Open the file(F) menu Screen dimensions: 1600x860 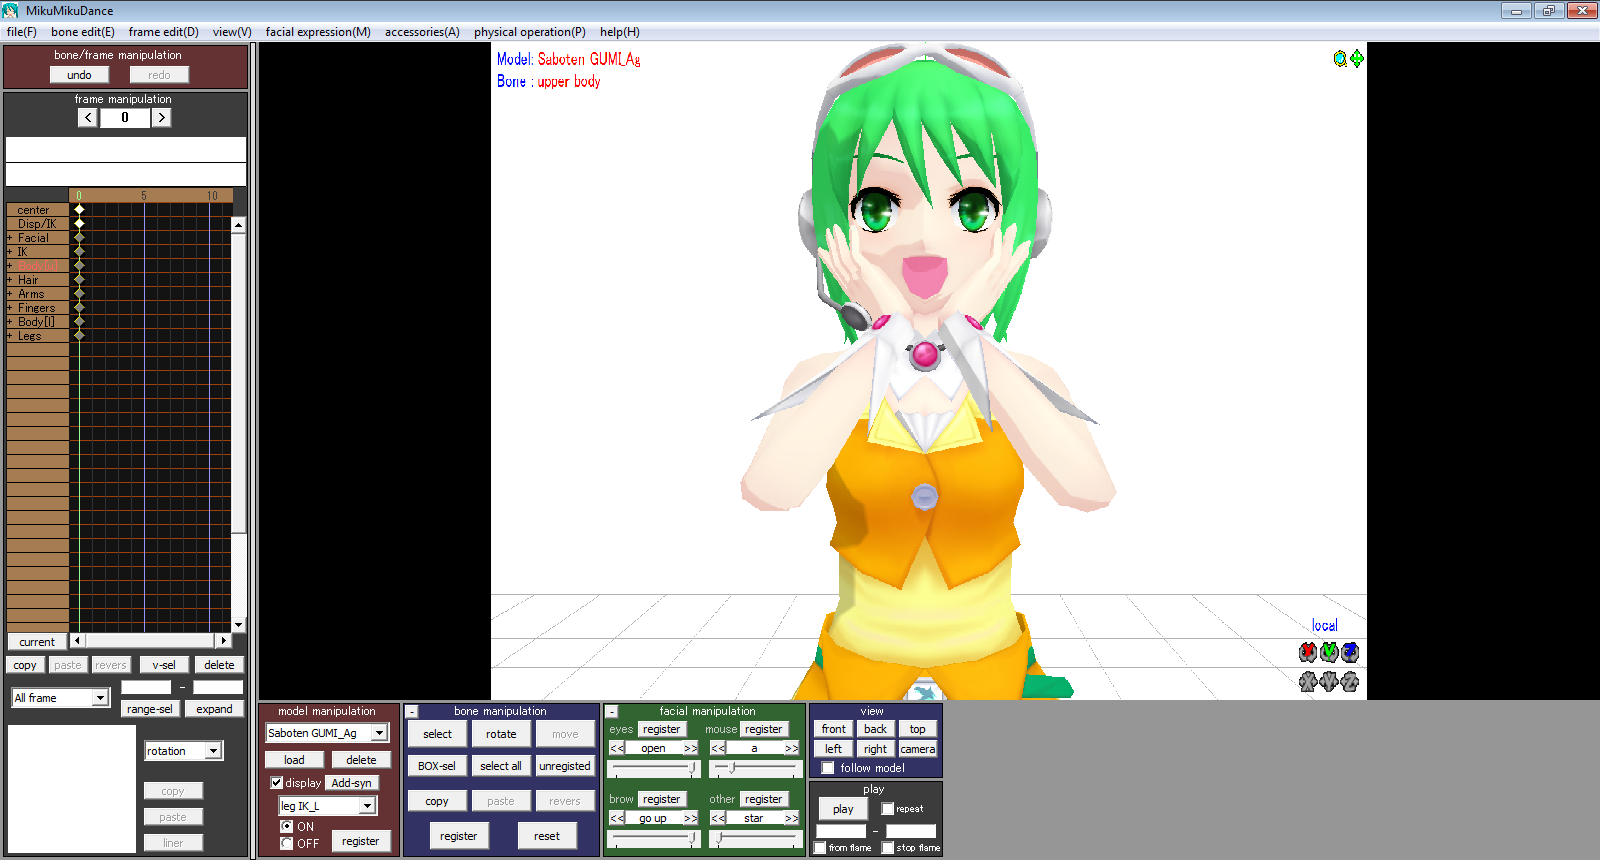click(22, 32)
